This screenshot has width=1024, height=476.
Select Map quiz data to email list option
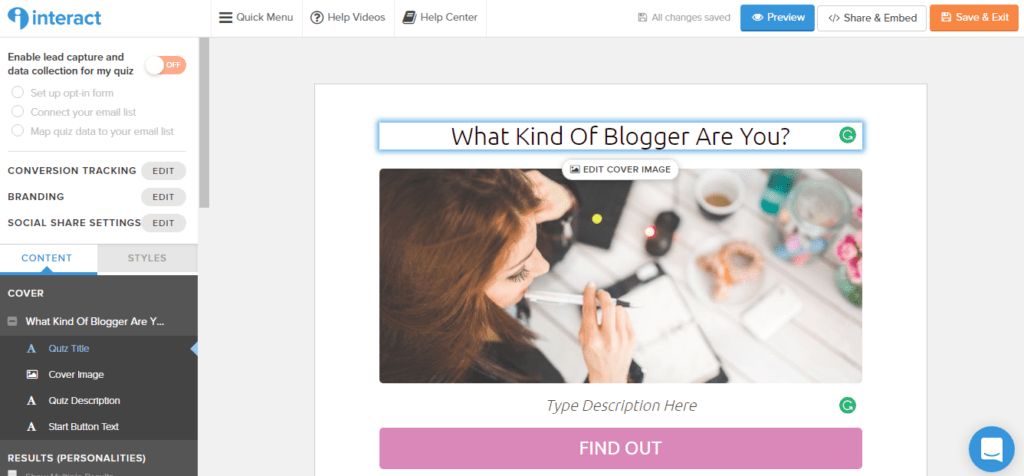click(18, 131)
